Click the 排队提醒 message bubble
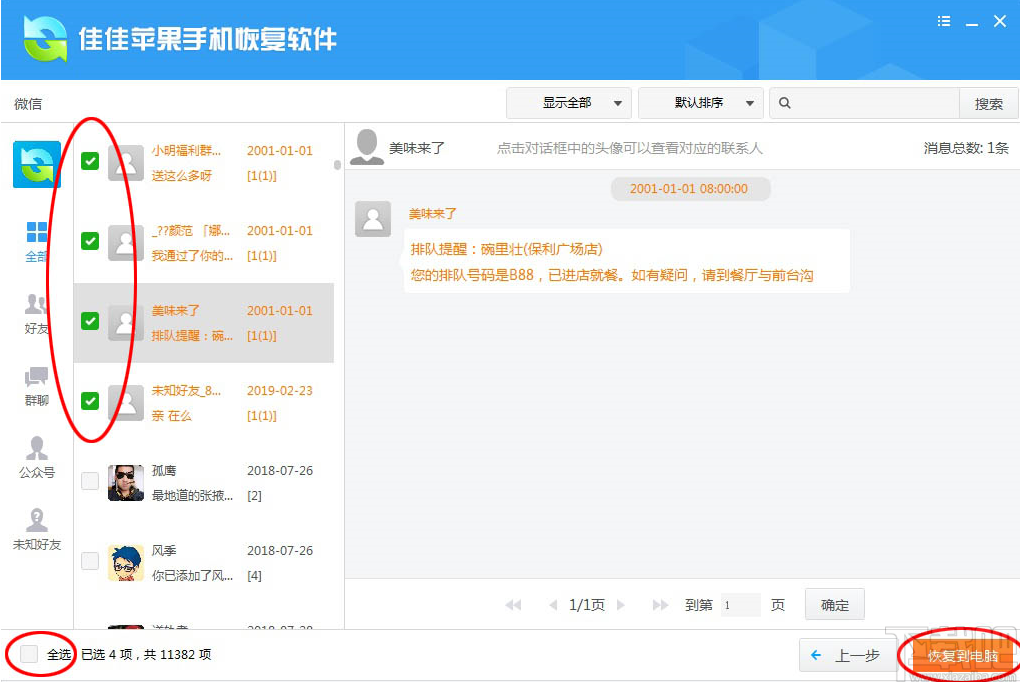Screen dimensions: 1020x682 626,261
